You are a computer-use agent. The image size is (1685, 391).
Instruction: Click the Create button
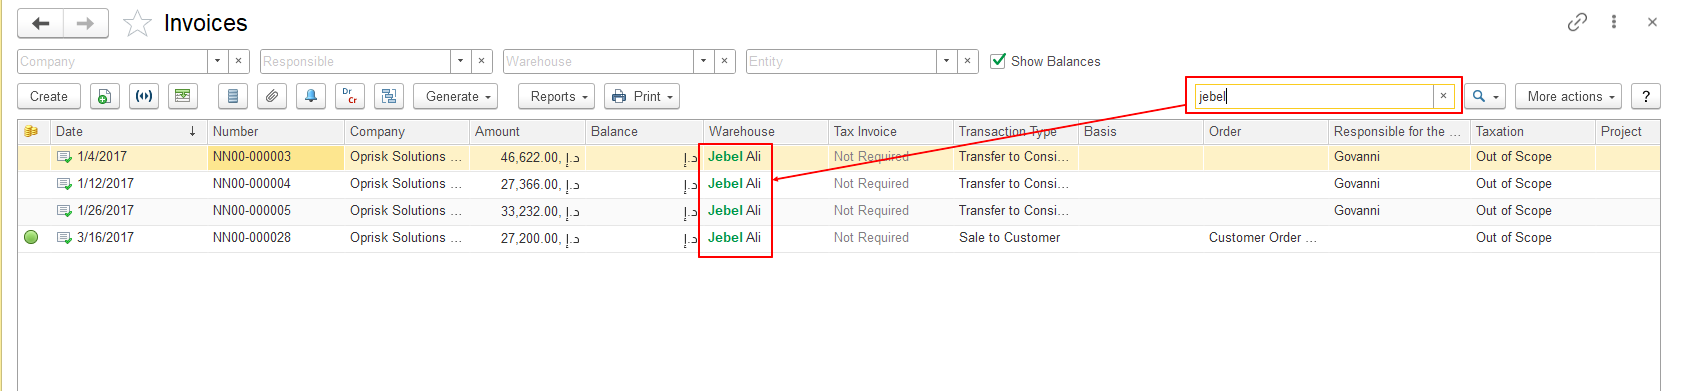(x=49, y=97)
